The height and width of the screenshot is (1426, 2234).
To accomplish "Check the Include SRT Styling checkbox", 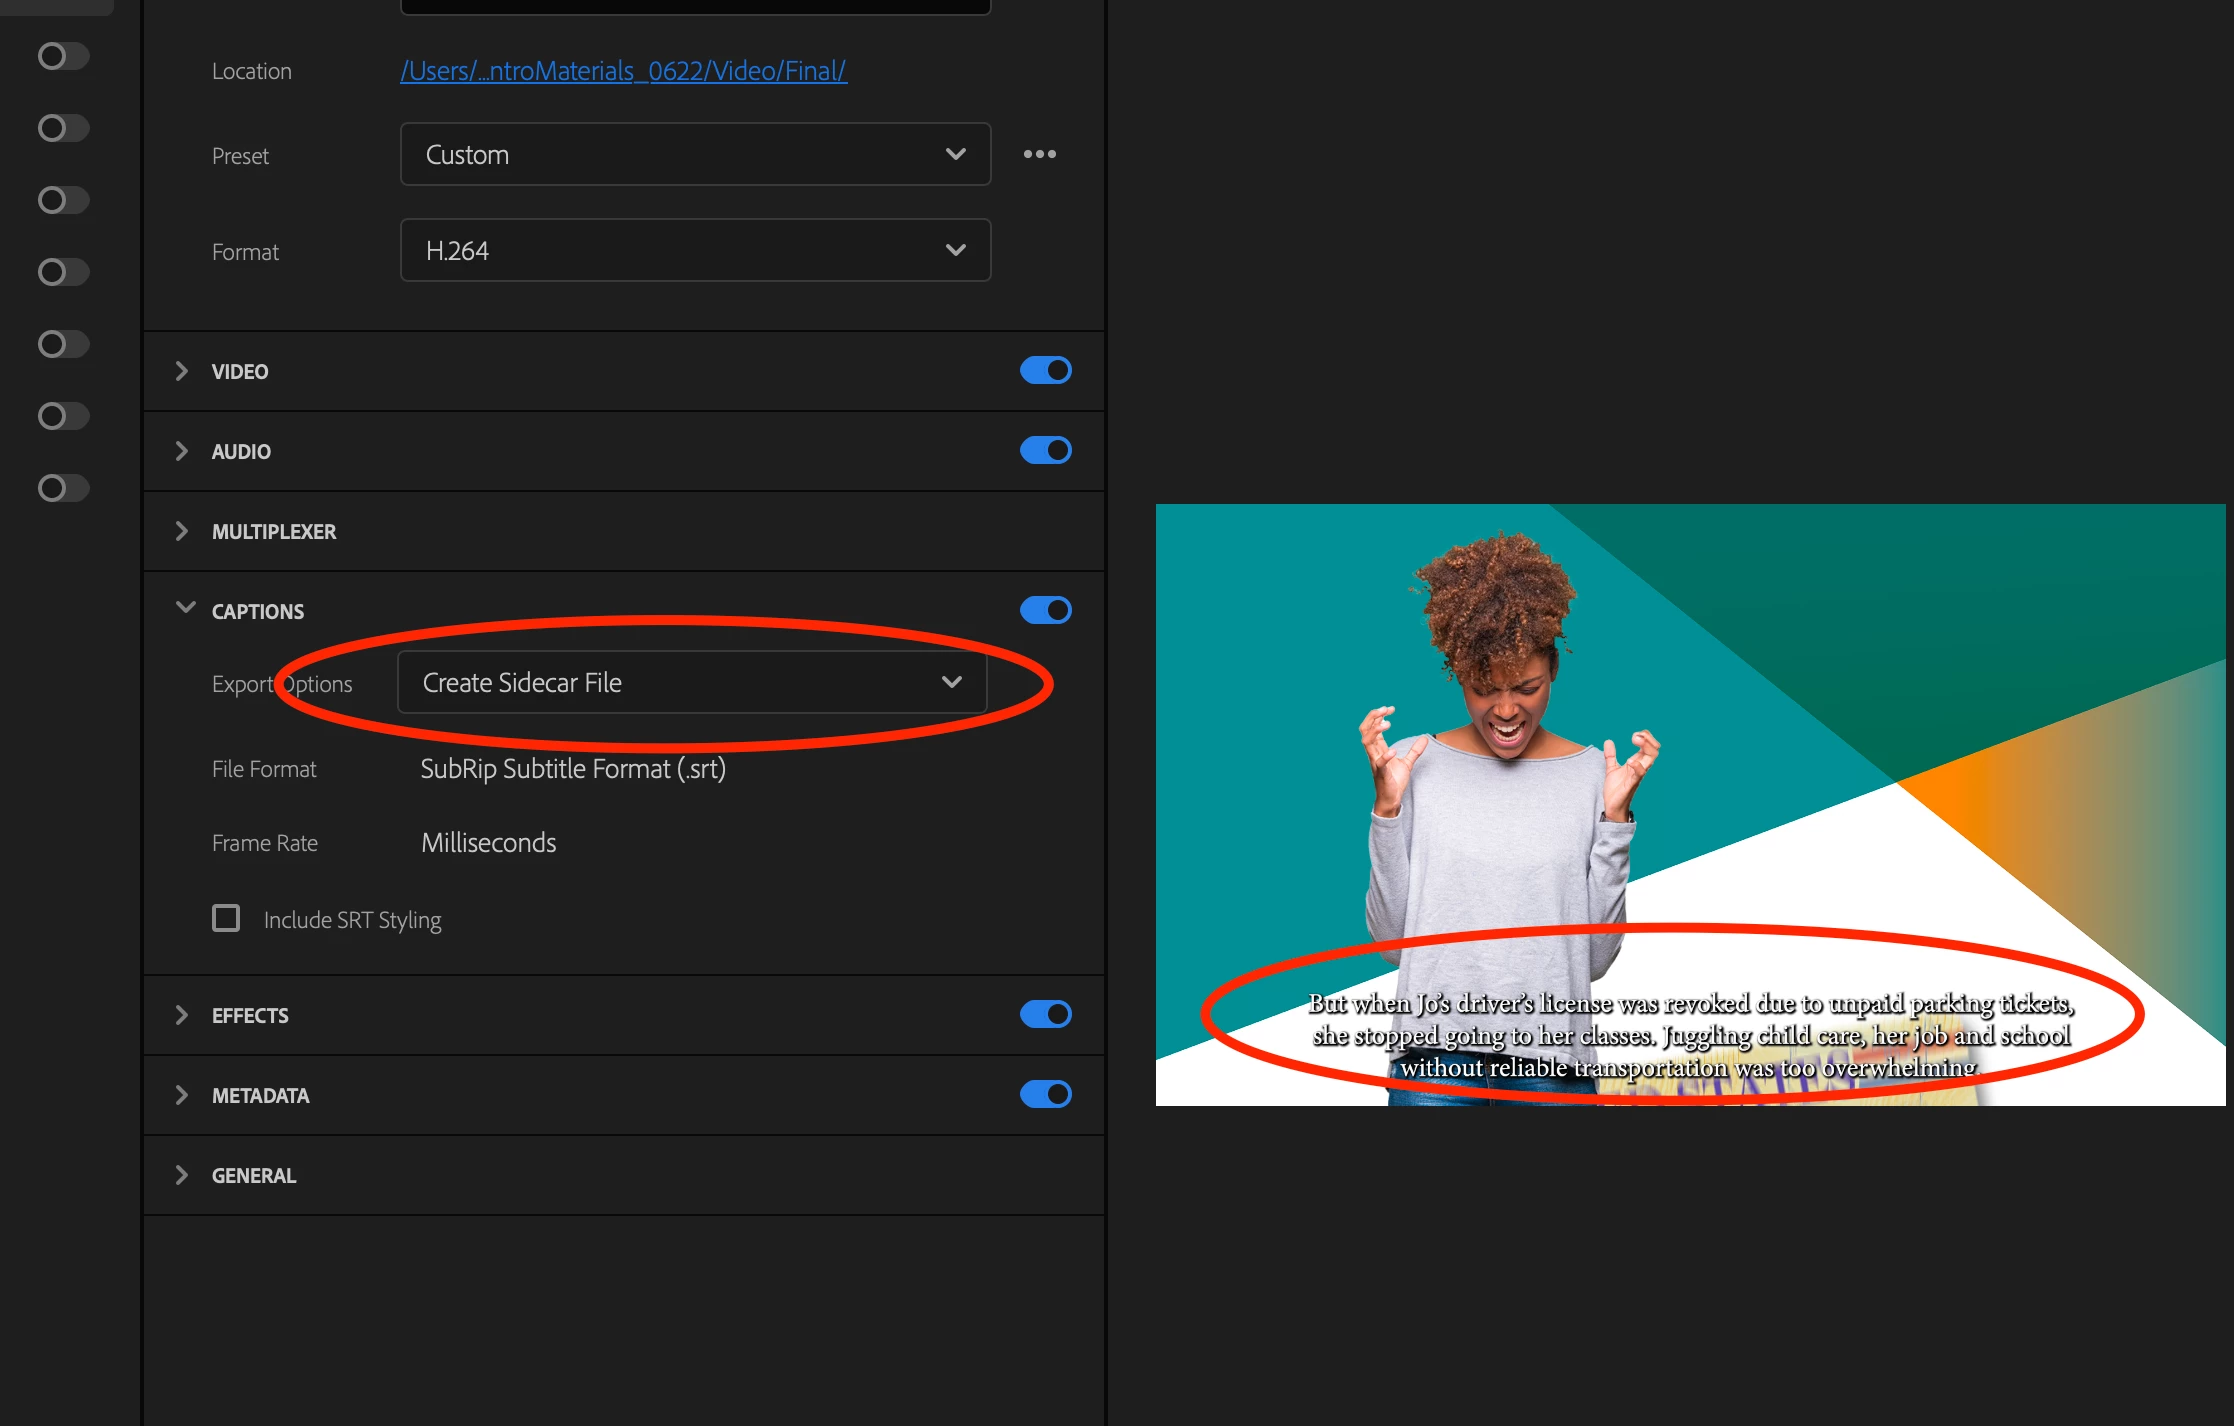I will click(226, 918).
